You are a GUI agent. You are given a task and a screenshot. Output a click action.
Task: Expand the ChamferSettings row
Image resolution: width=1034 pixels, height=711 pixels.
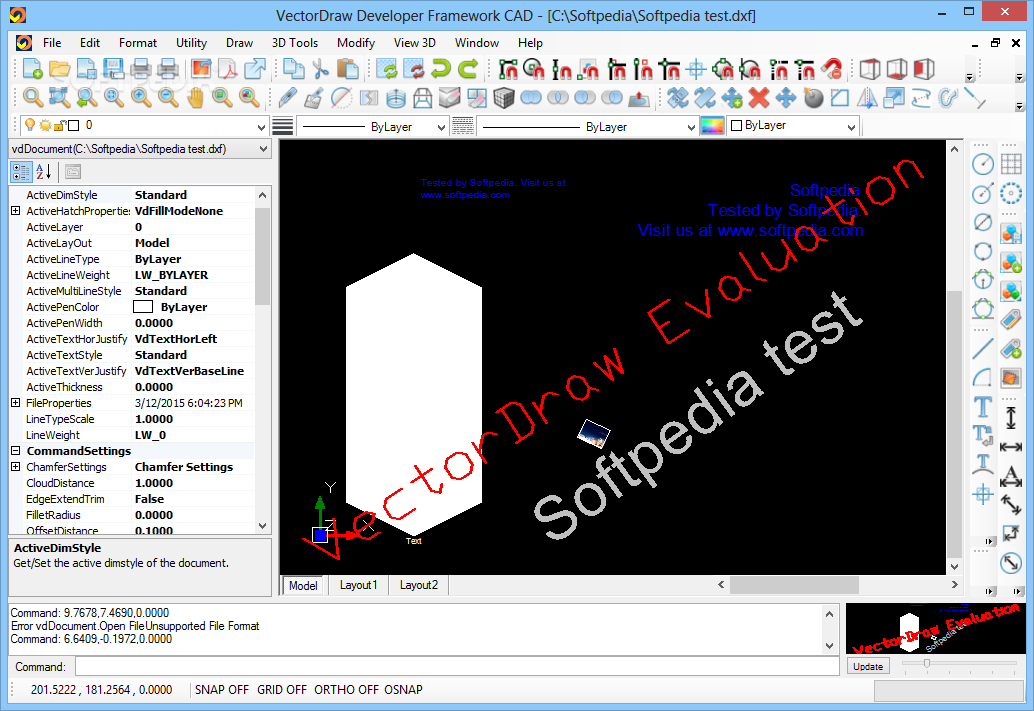click(x=16, y=467)
